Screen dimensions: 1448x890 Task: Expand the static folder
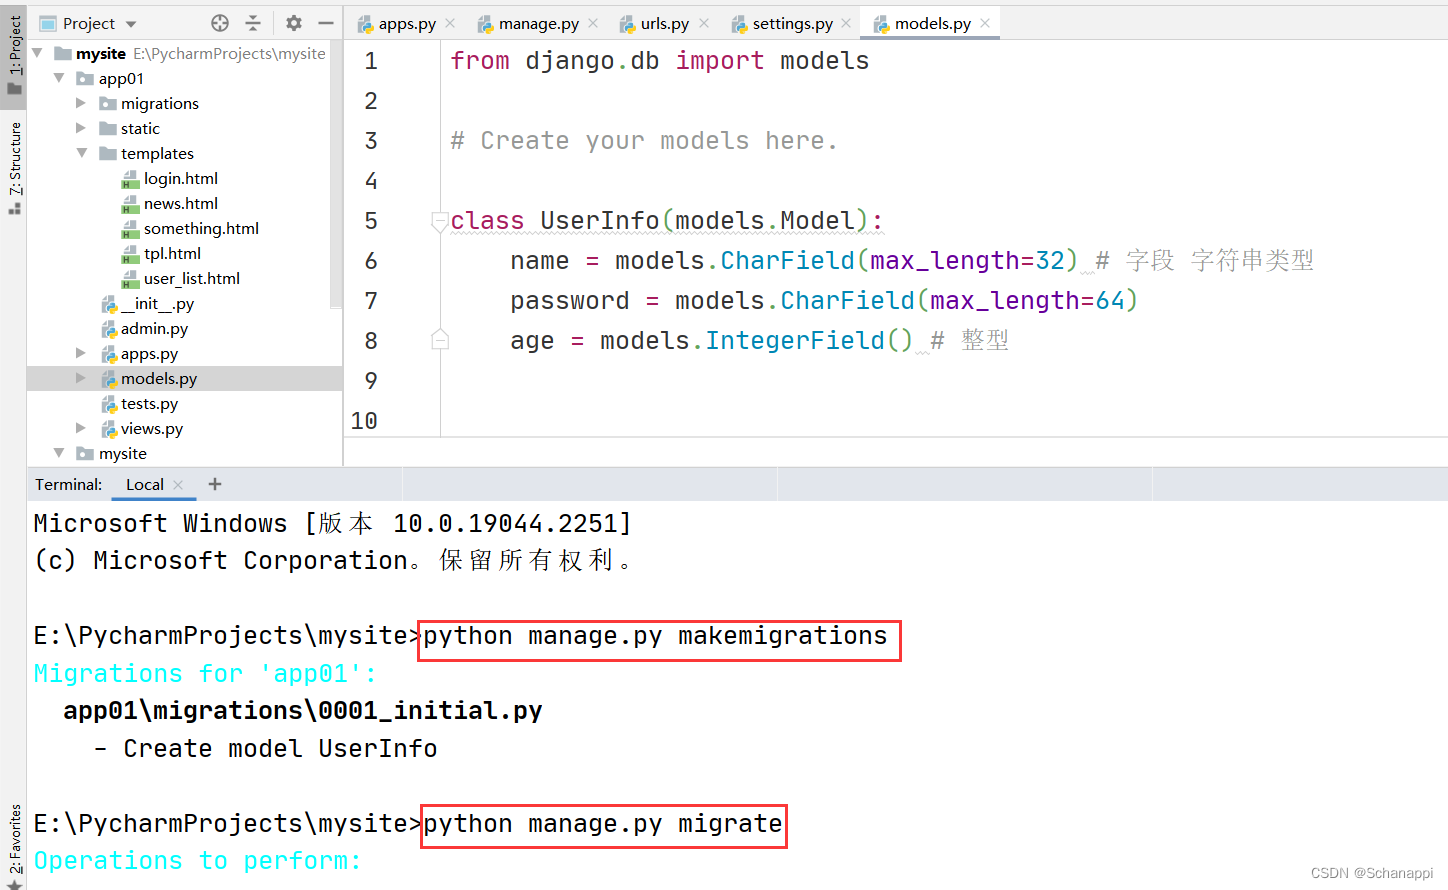pyautogui.click(x=81, y=128)
